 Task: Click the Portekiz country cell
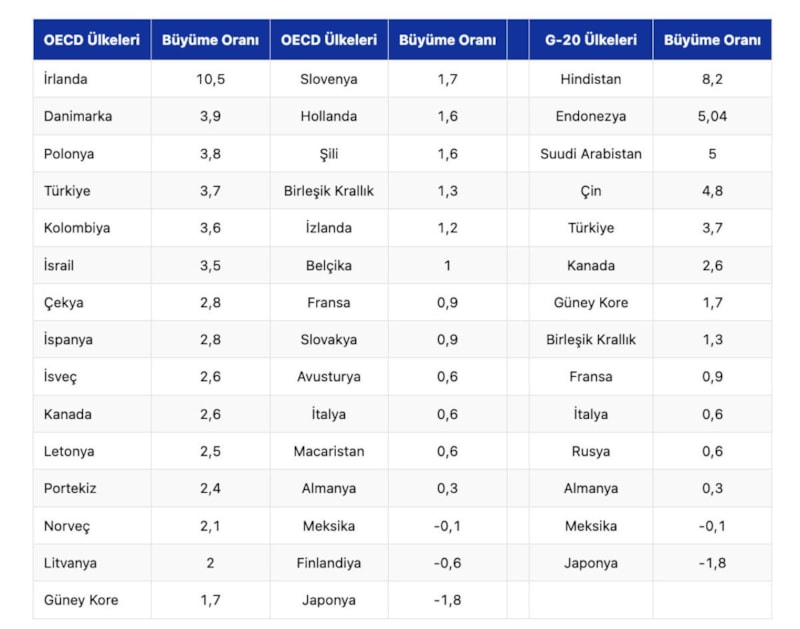tap(92, 488)
